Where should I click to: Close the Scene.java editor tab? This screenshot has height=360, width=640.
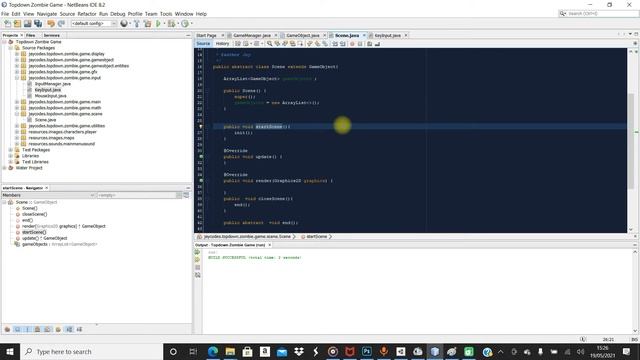coord(364,36)
